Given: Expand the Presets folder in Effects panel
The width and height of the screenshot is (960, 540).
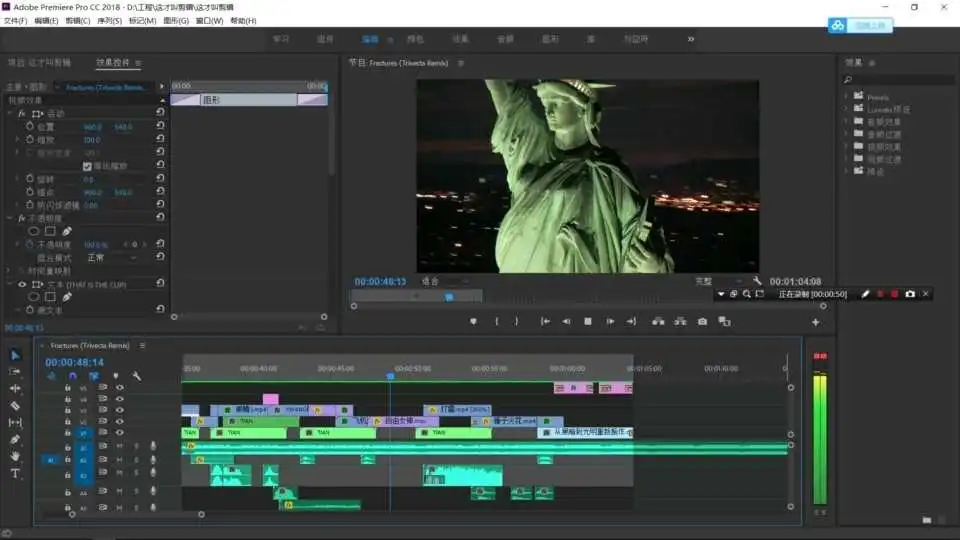Looking at the screenshot, I should point(846,97).
